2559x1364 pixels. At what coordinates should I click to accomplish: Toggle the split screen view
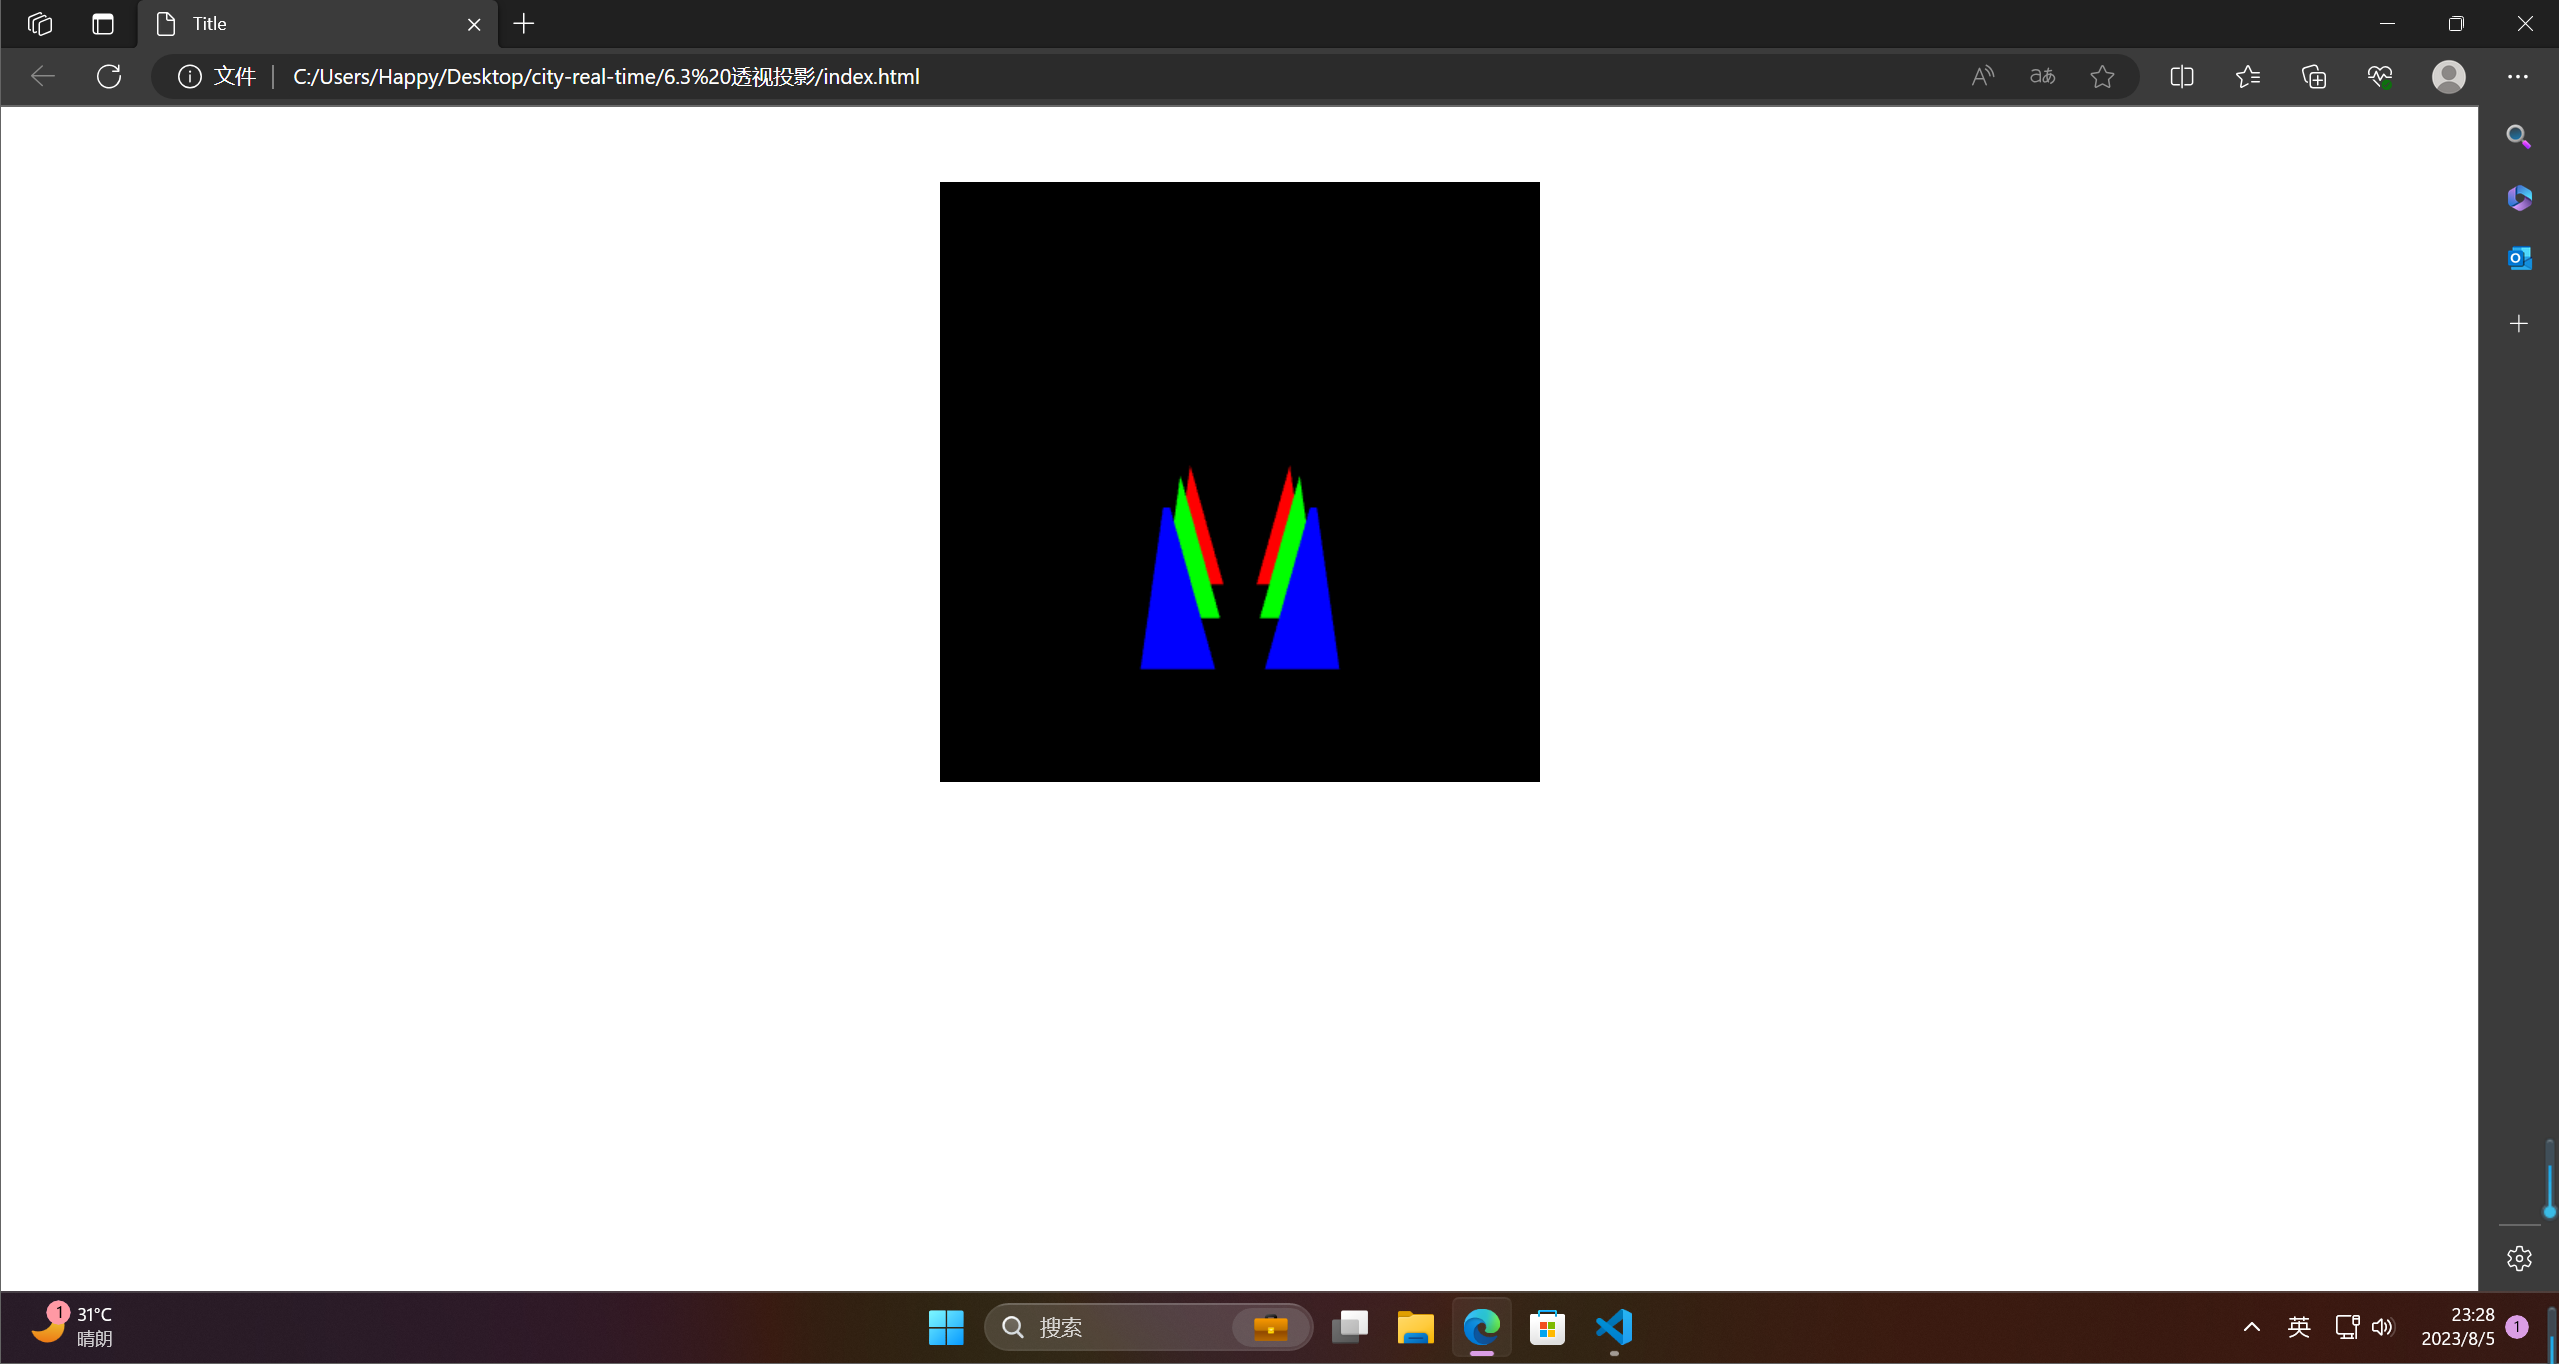point(2182,76)
